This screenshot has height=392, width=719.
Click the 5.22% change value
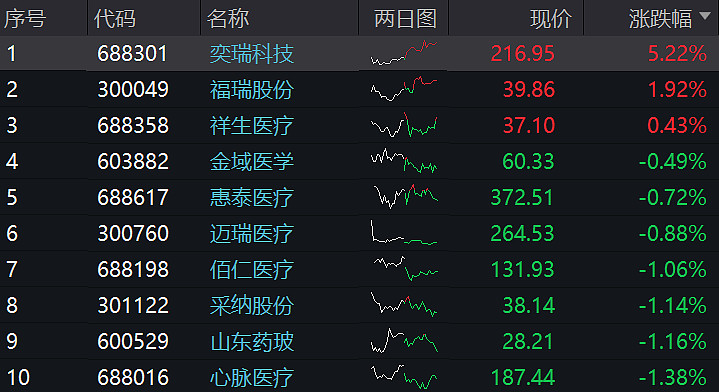[x=677, y=54]
